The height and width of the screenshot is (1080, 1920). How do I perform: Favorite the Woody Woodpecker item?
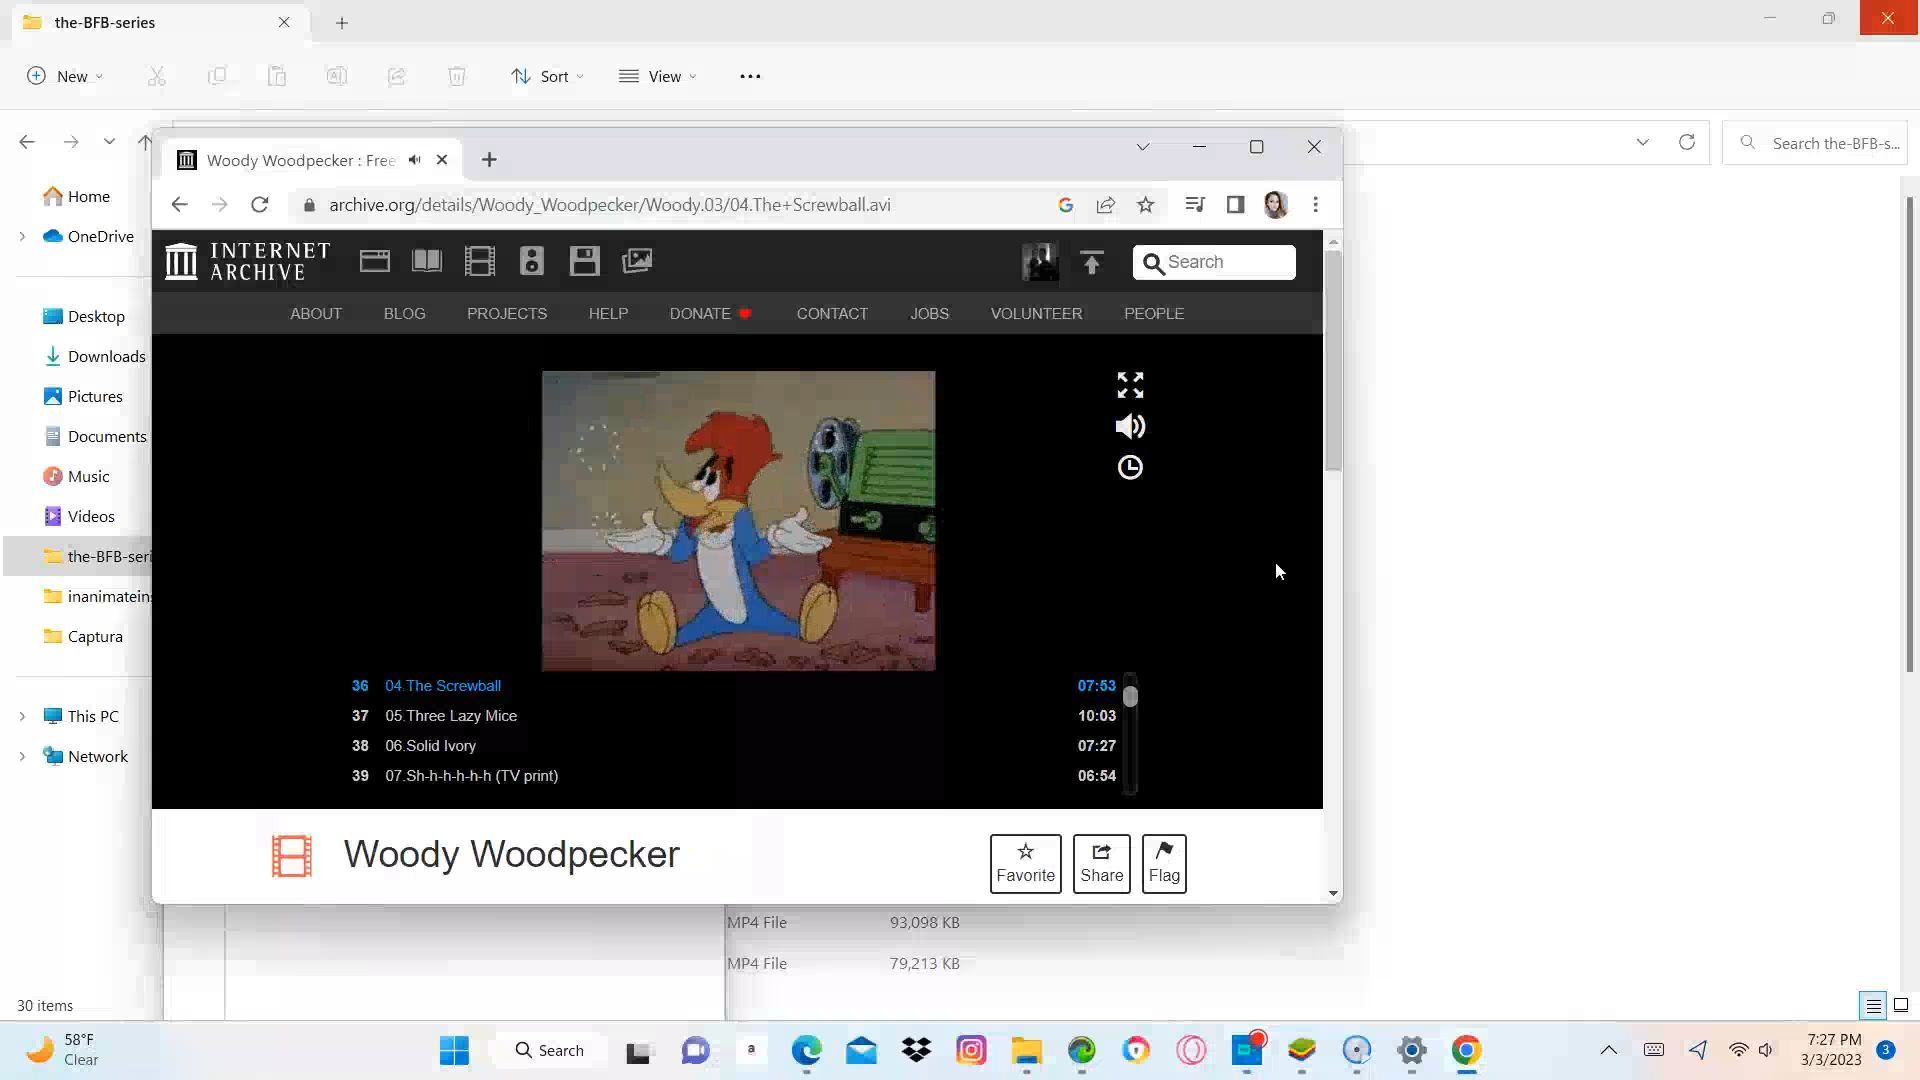click(1026, 864)
